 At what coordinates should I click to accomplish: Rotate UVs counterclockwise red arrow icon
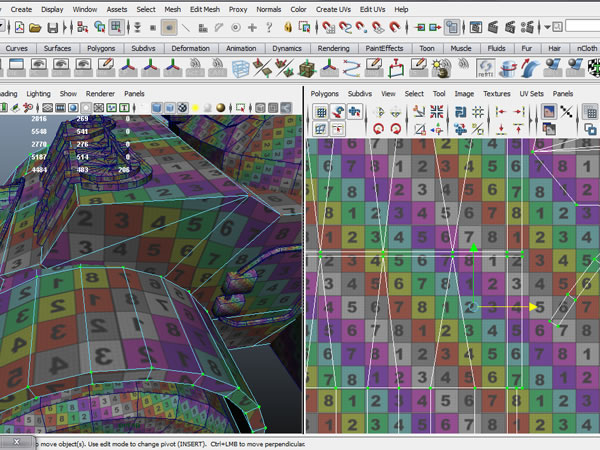[378, 129]
